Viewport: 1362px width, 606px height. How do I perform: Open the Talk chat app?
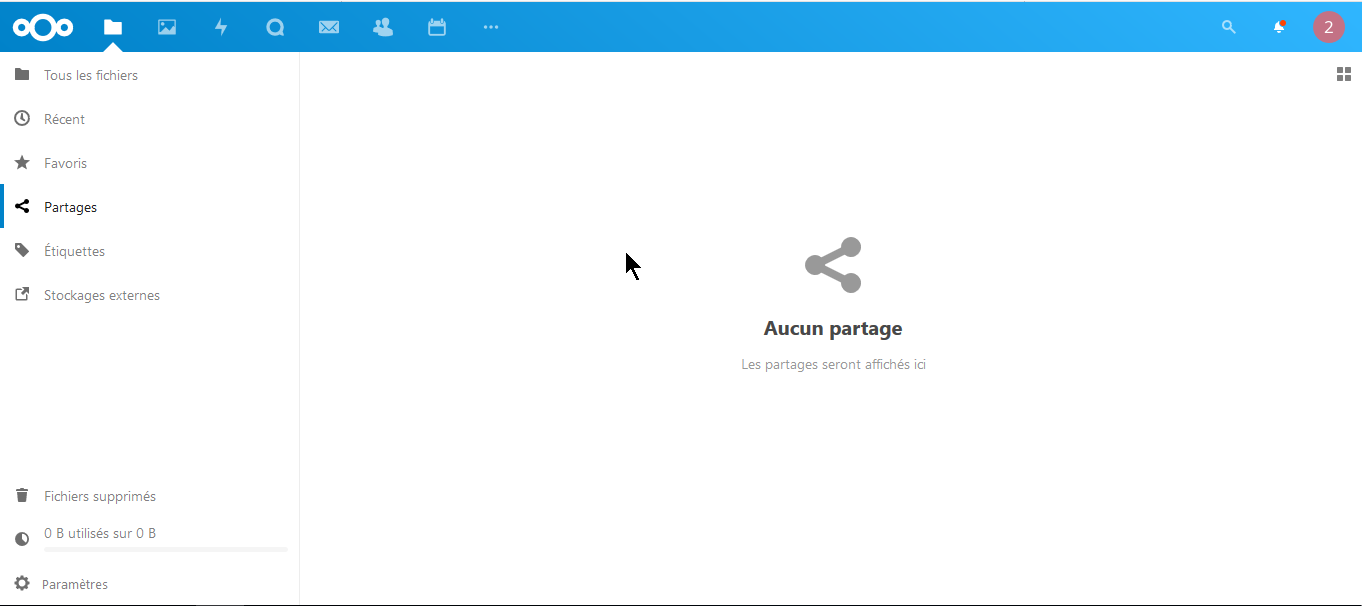tap(275, 27)
